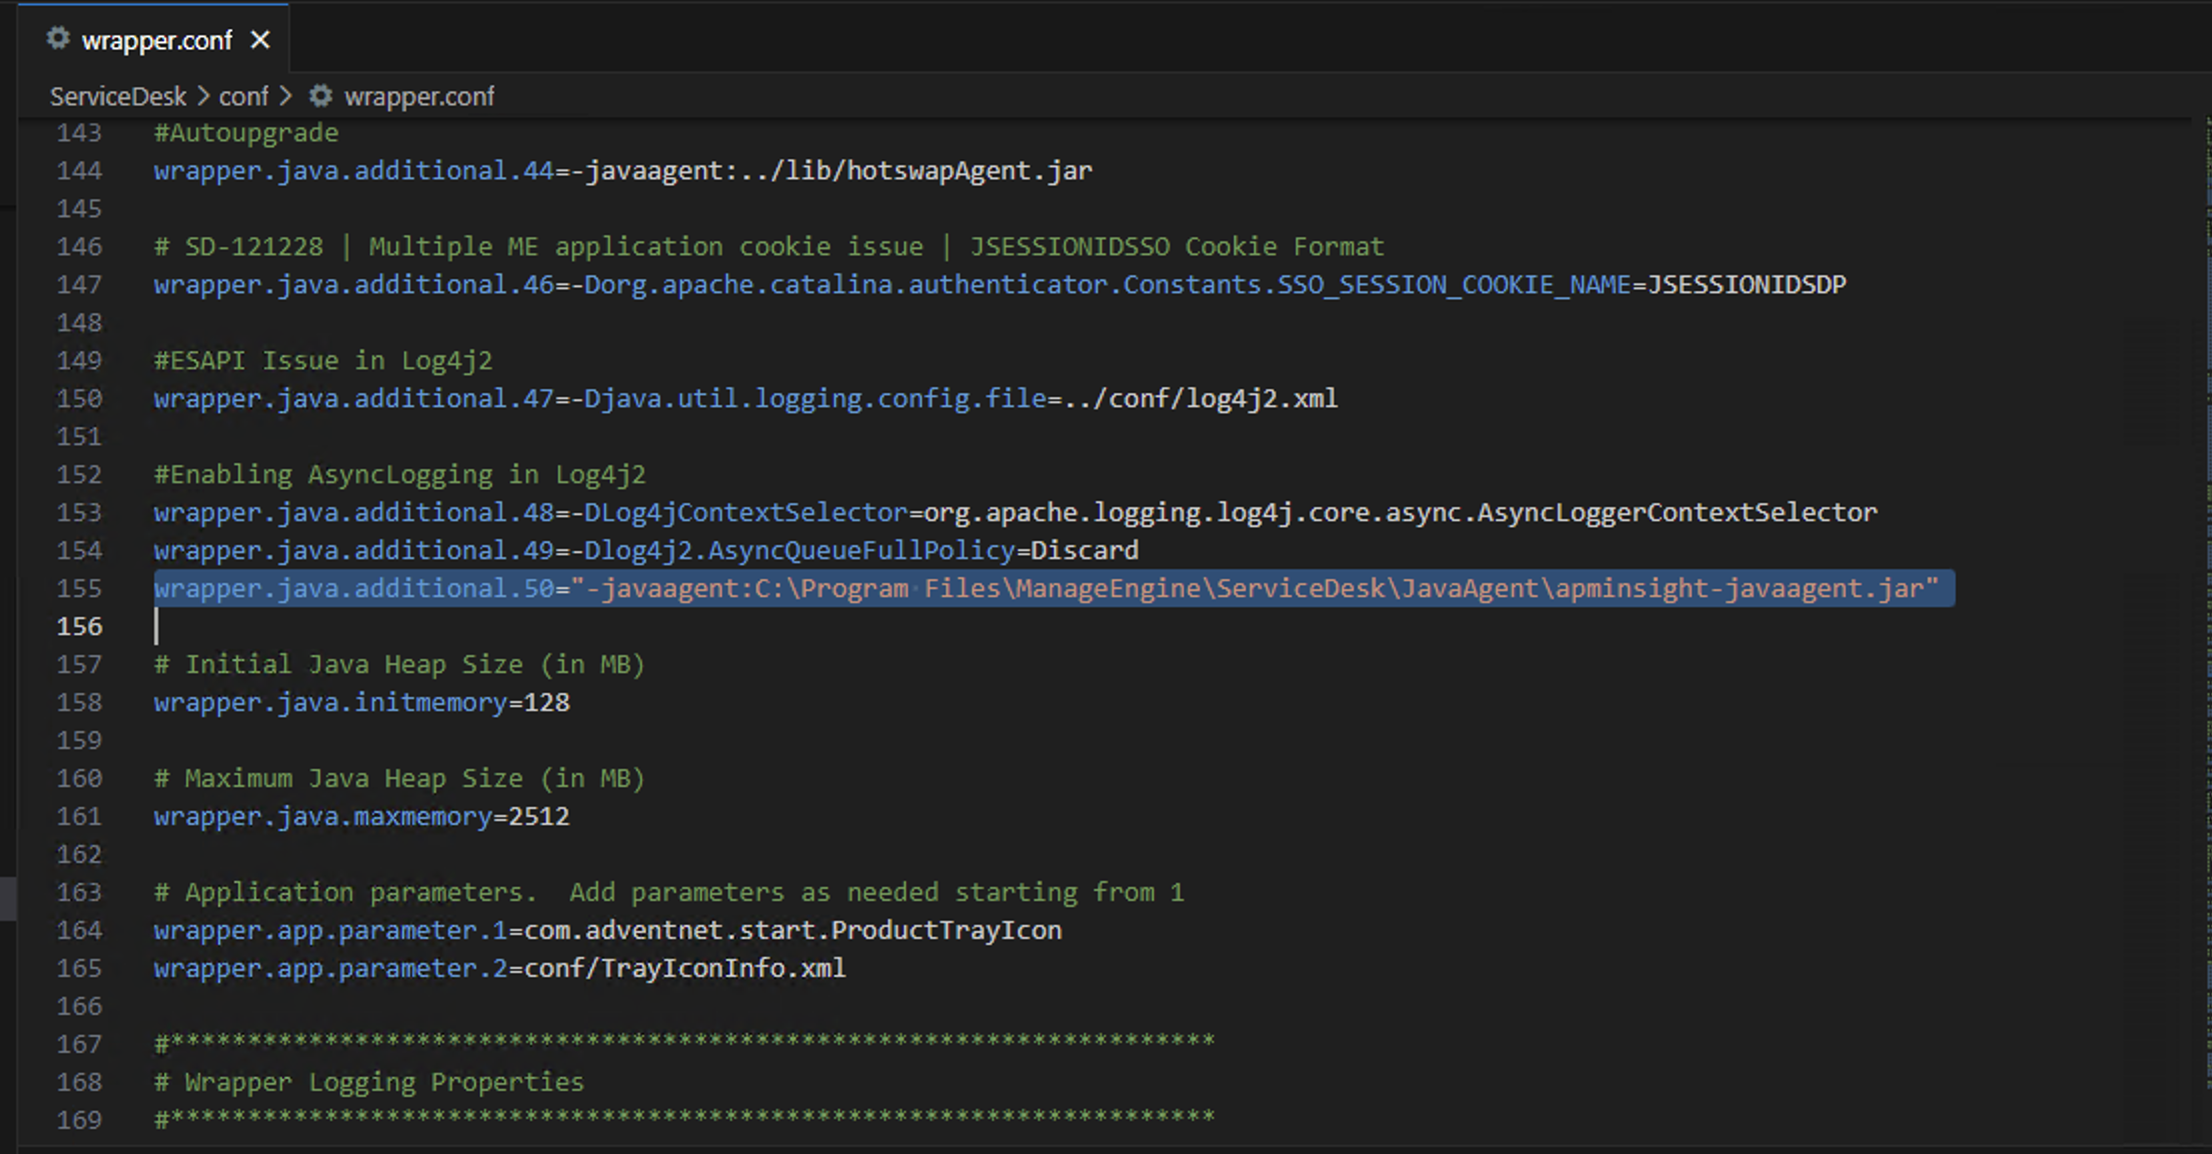Click line number 155 in gutter
This screenshot has width=2212, height=1154.
79,588
